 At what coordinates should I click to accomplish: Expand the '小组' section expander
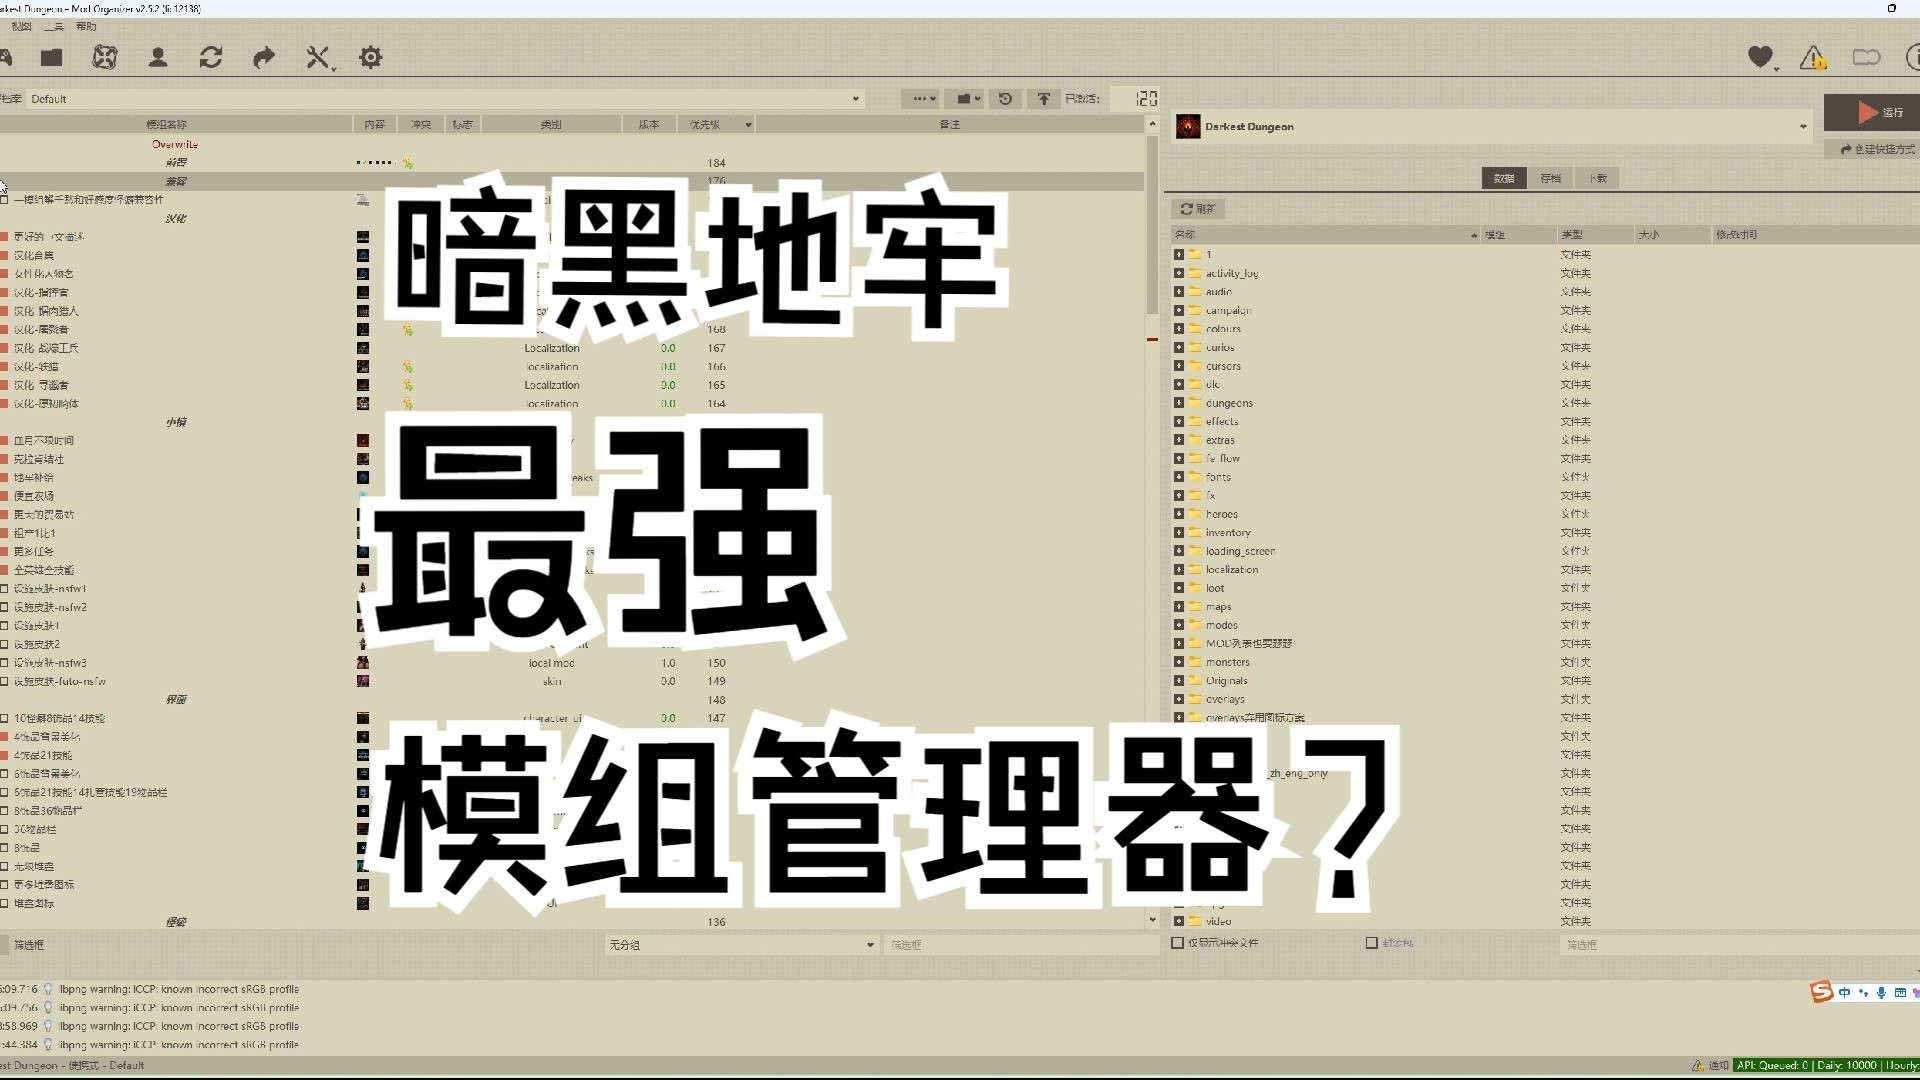pos(174,421)
